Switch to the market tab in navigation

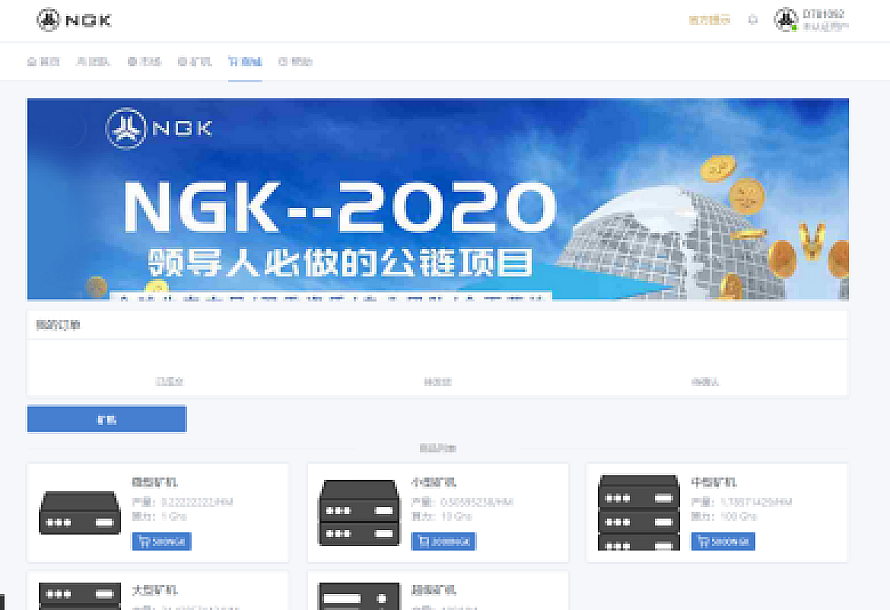pos(144,61)
